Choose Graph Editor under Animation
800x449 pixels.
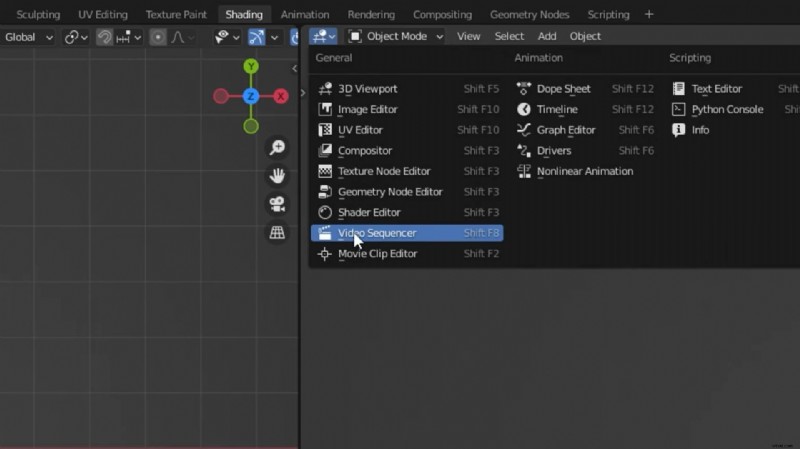point(565,130)
